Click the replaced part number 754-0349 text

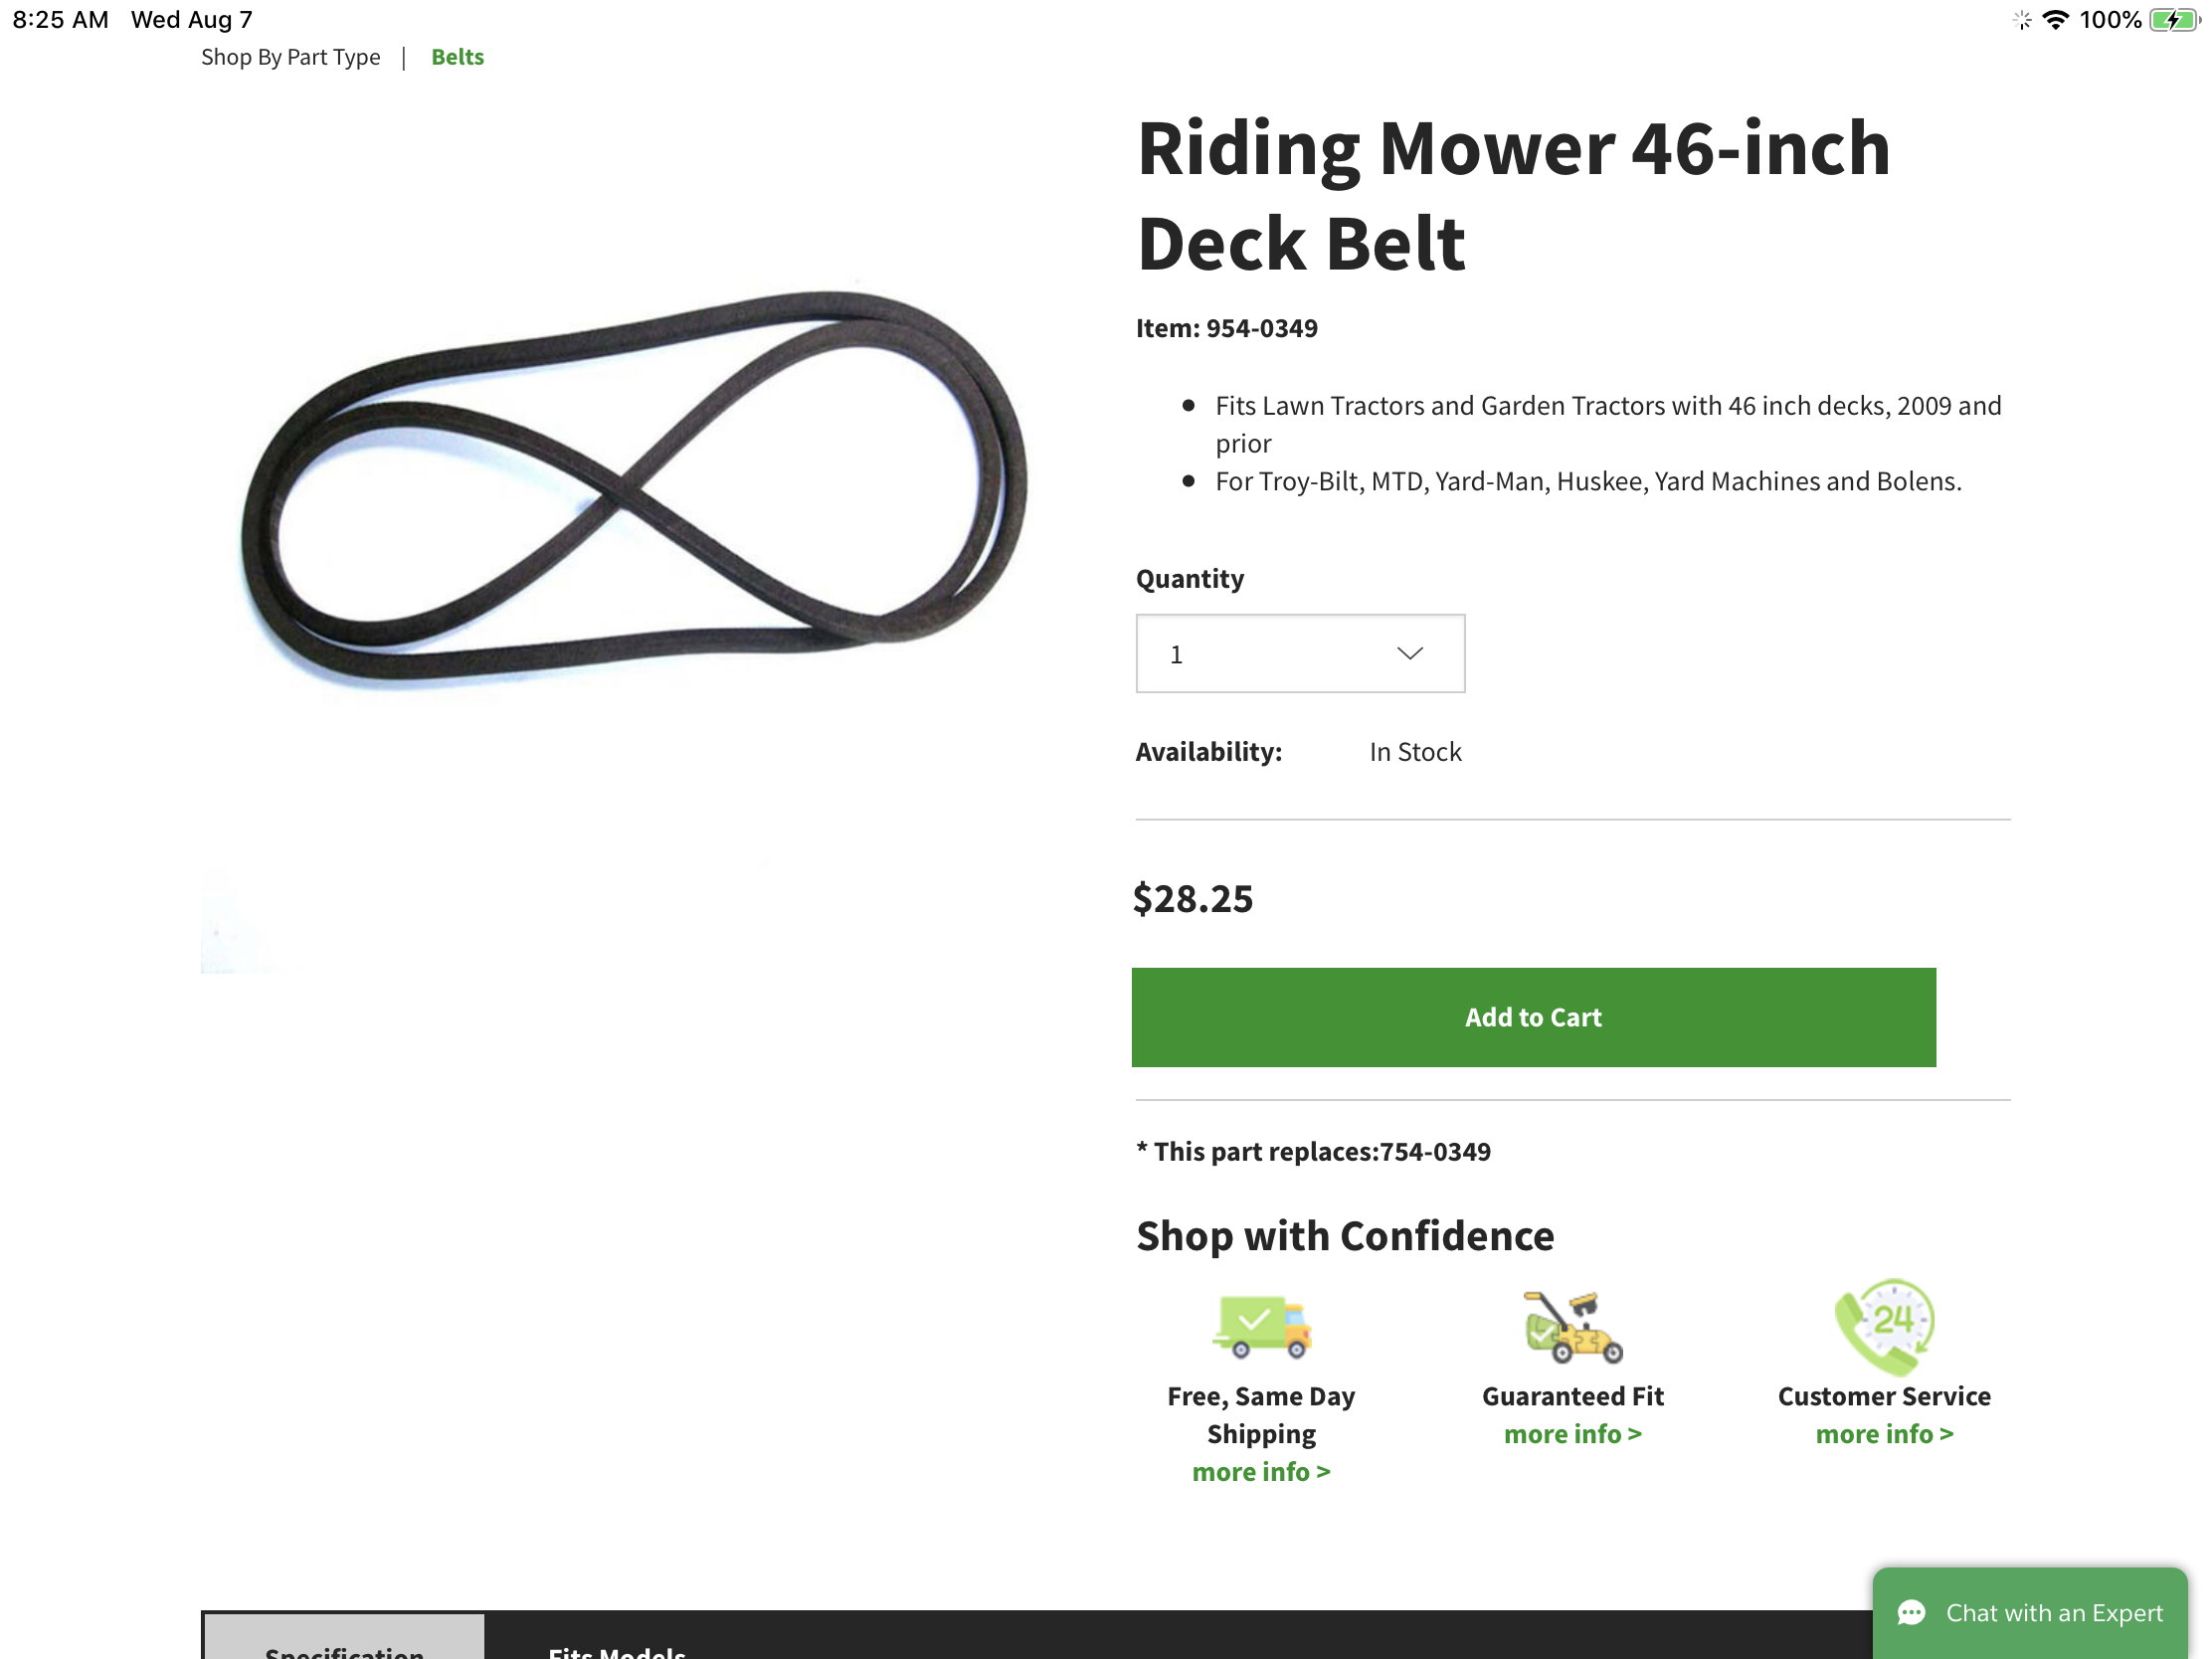pos(1434,1152)
